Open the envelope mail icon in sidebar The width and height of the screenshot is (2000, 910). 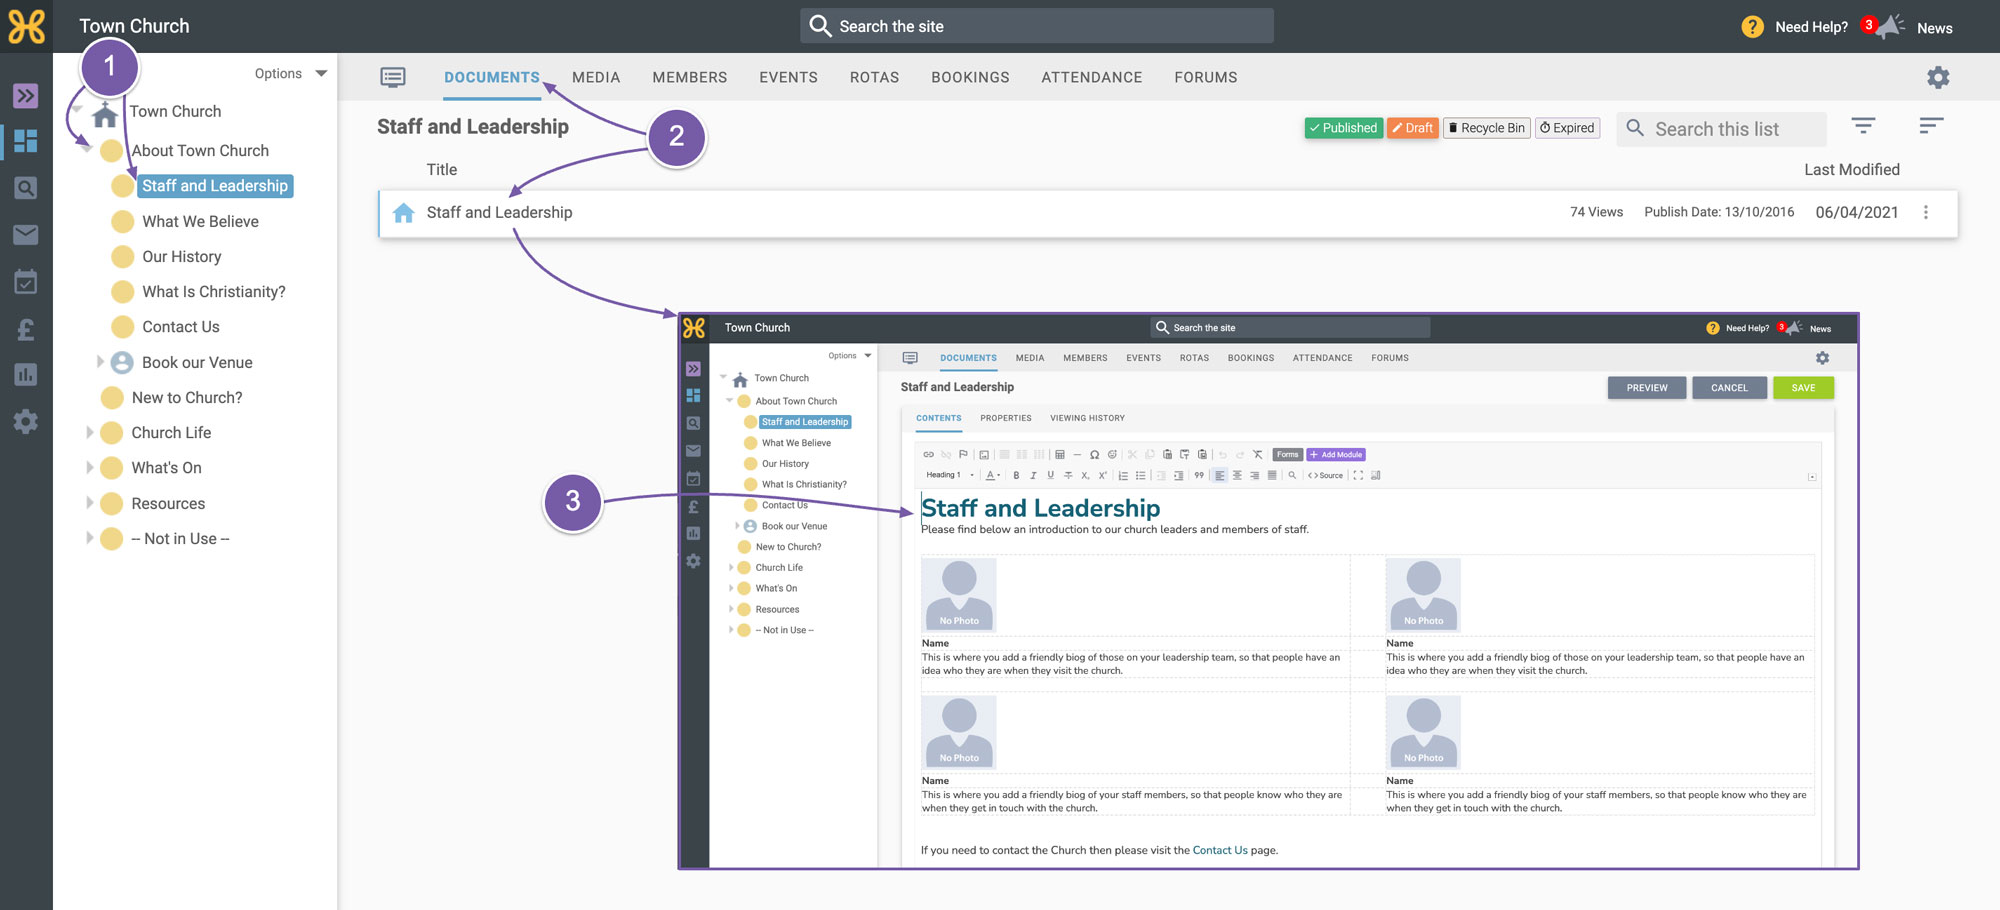[26, 234]
